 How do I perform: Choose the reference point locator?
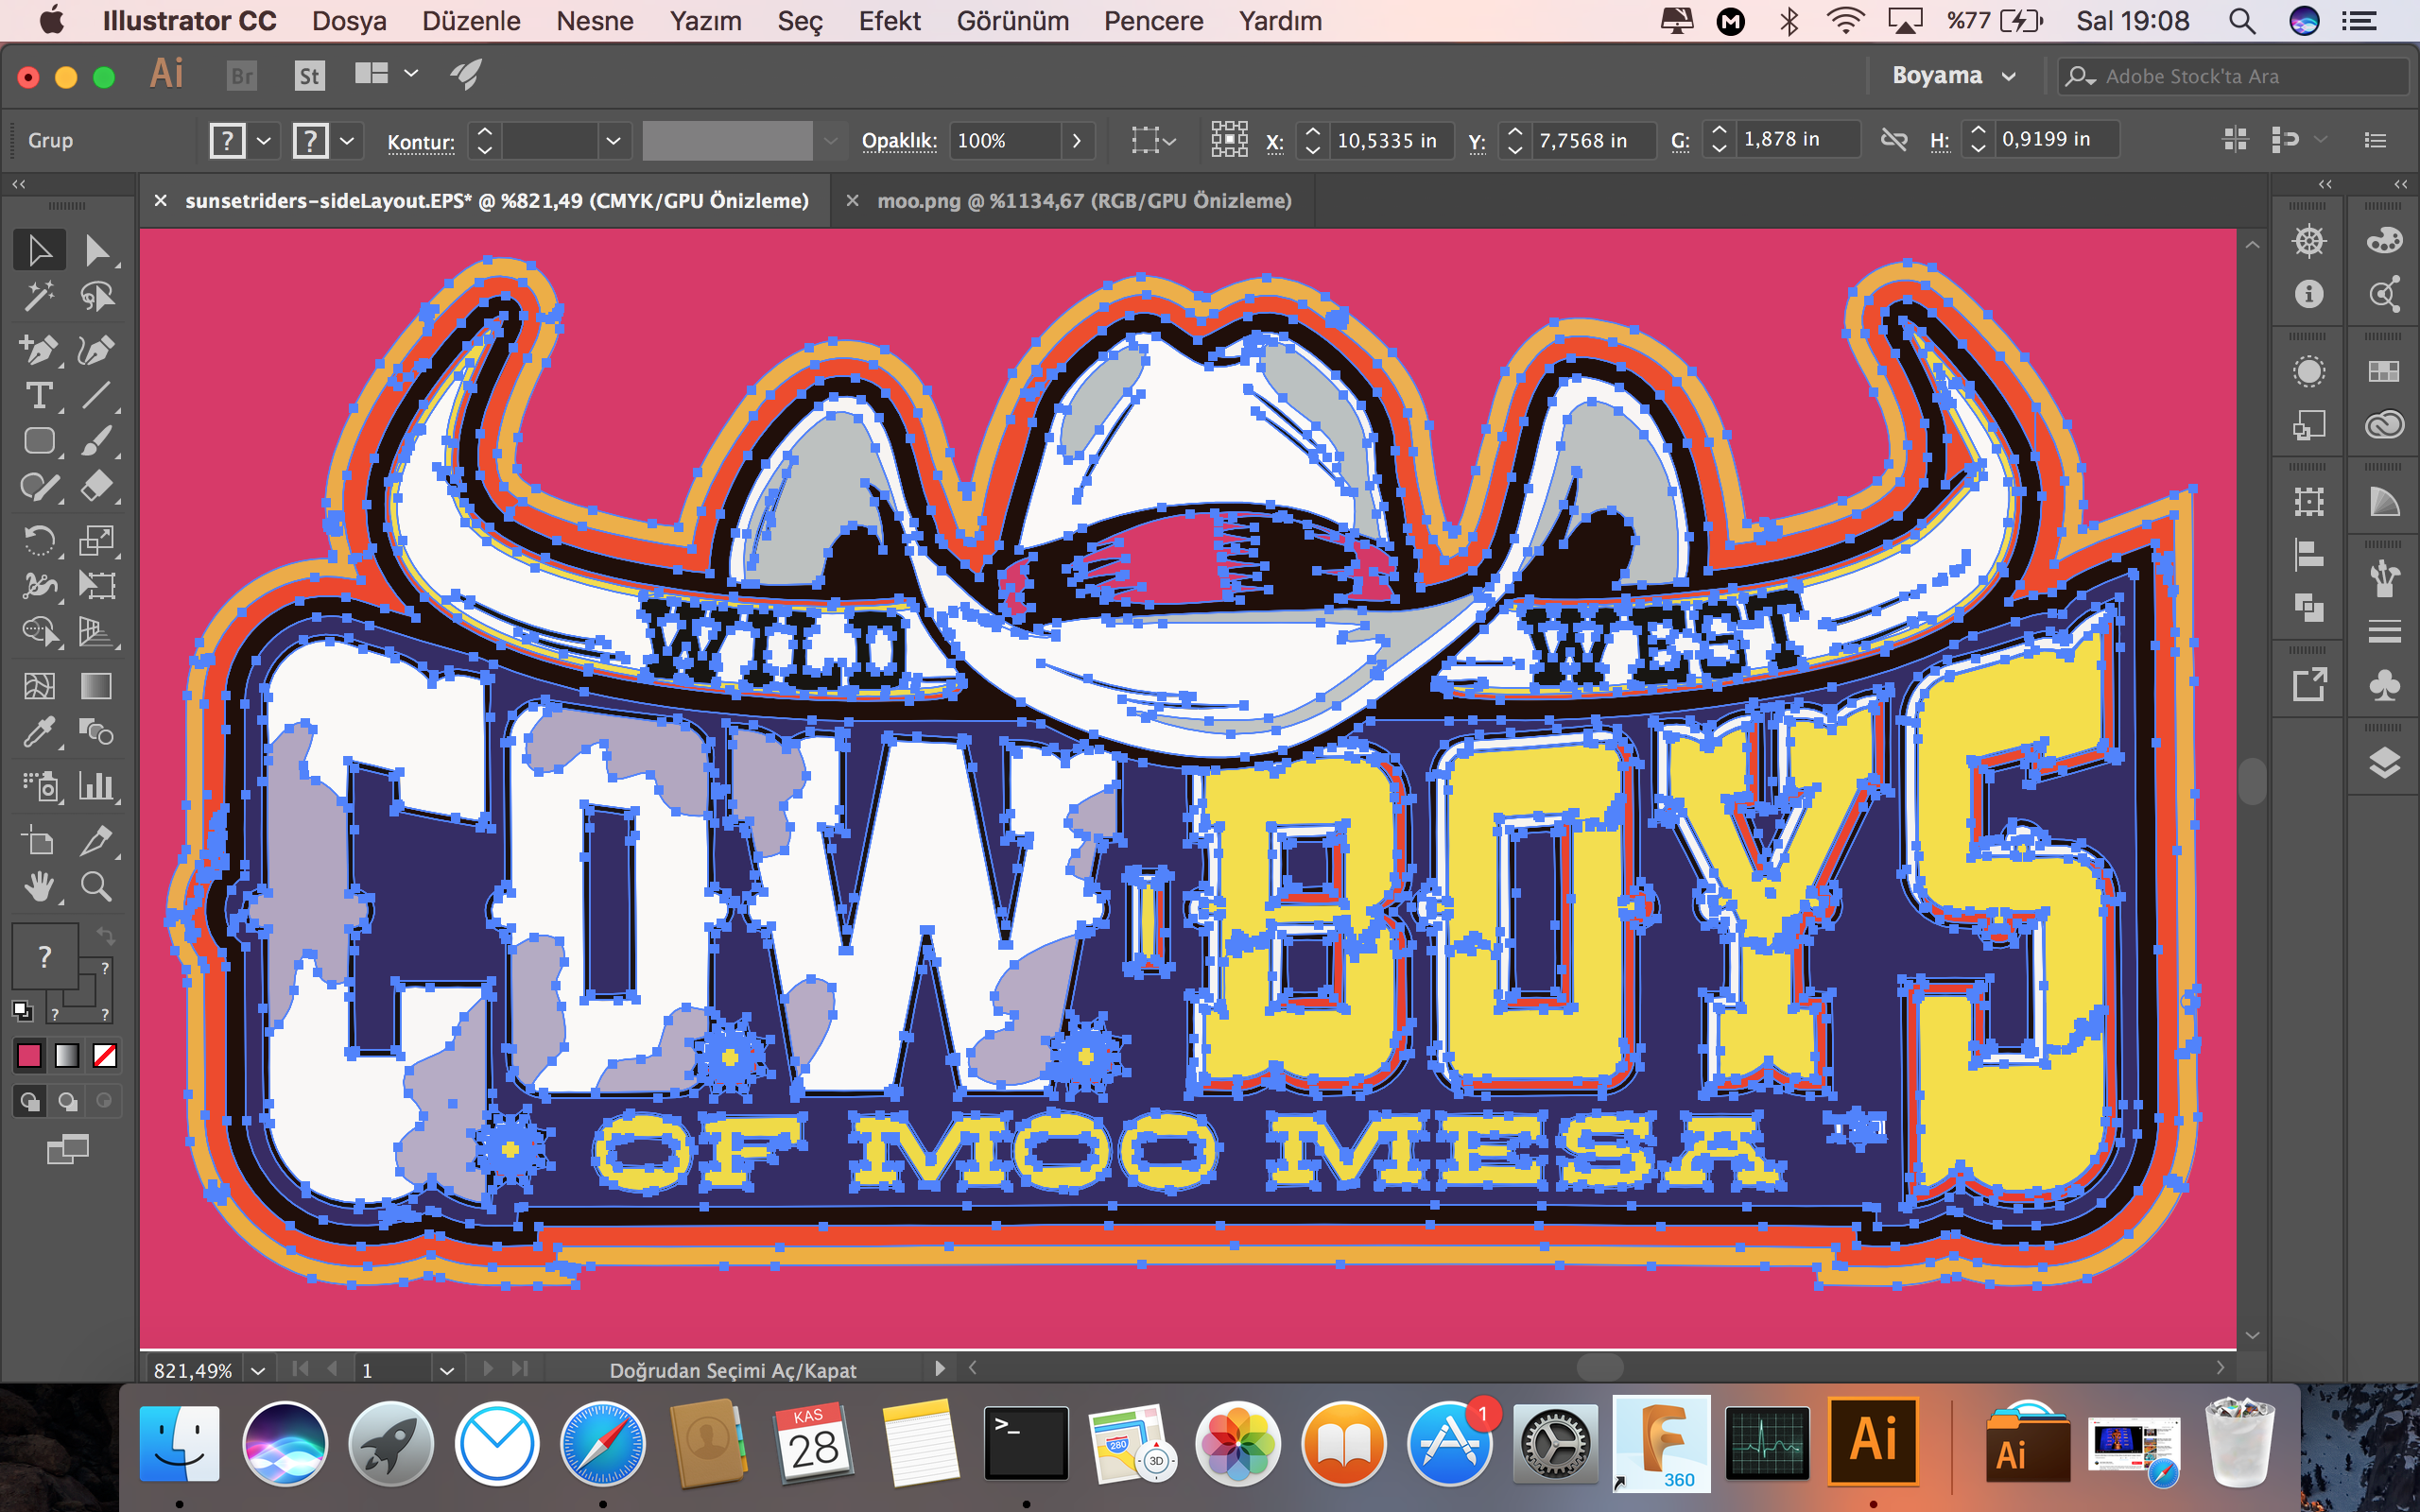pos(1230,140)
